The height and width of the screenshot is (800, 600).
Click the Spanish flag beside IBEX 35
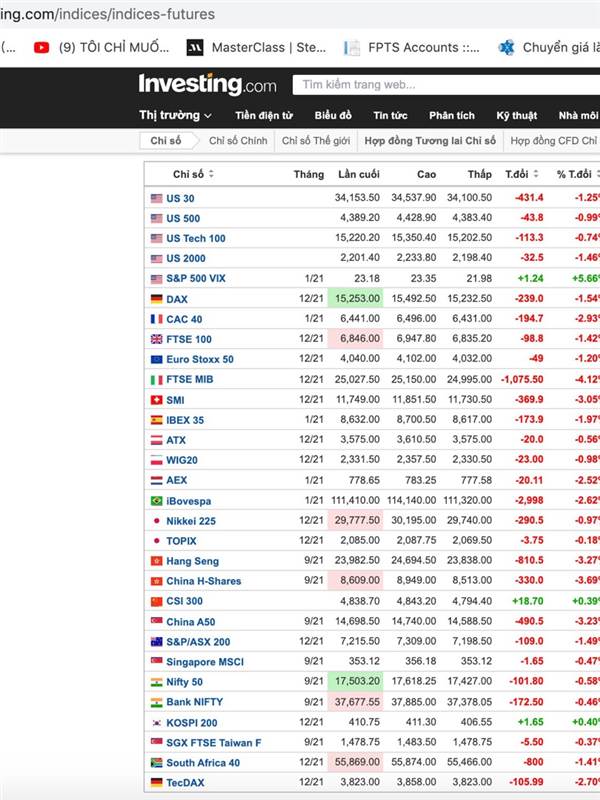(157, 420)
